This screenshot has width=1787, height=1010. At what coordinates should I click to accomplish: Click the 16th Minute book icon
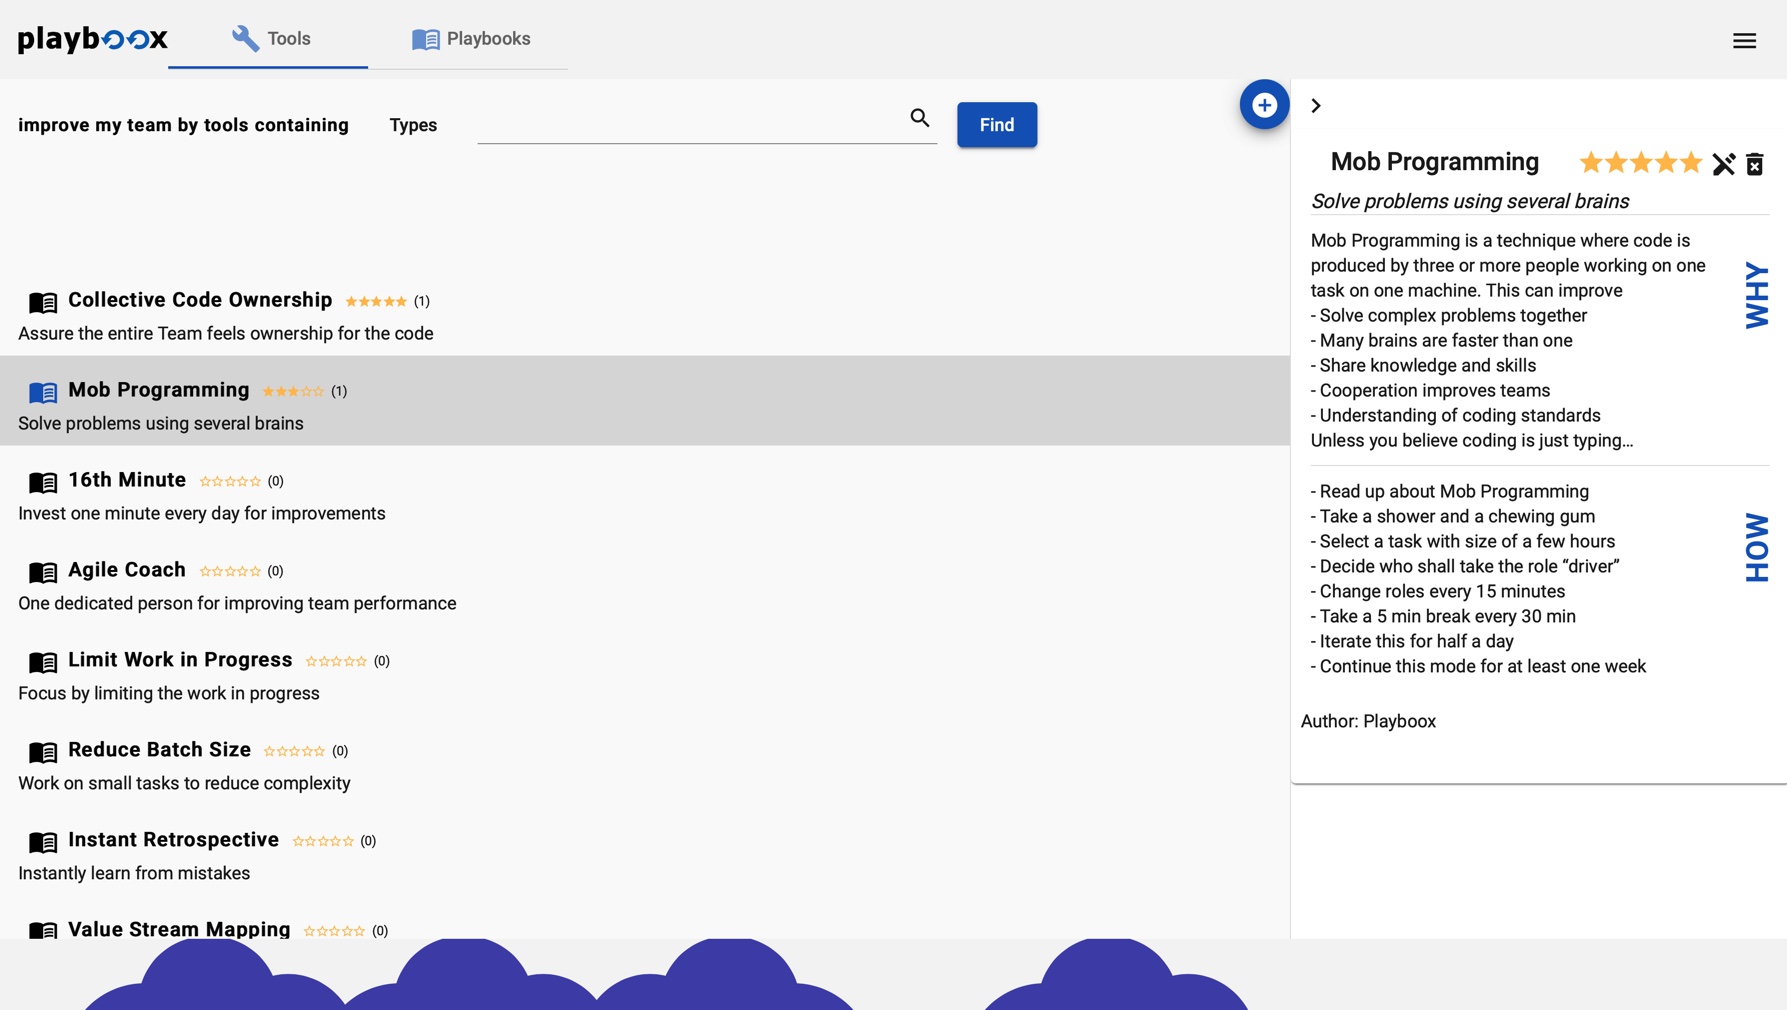pyautogui.click(x=43, y=482)
